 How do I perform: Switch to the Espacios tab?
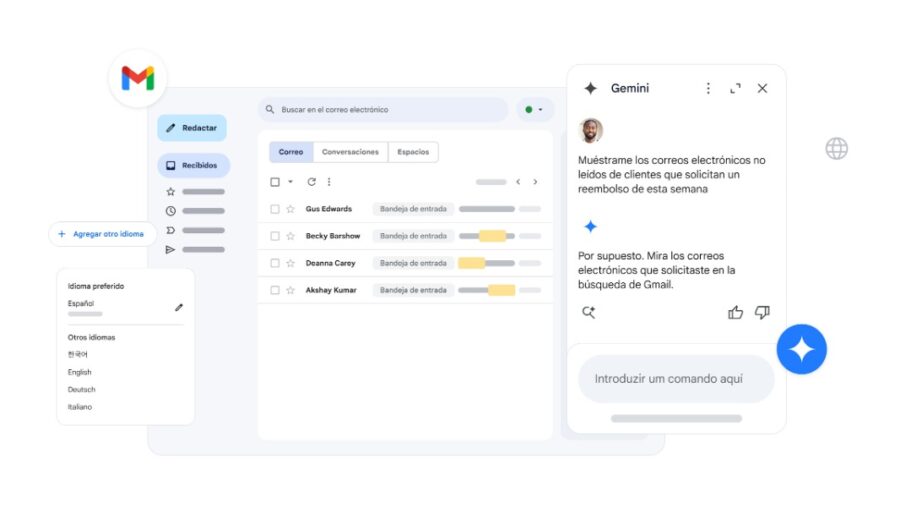click(413, 152)
